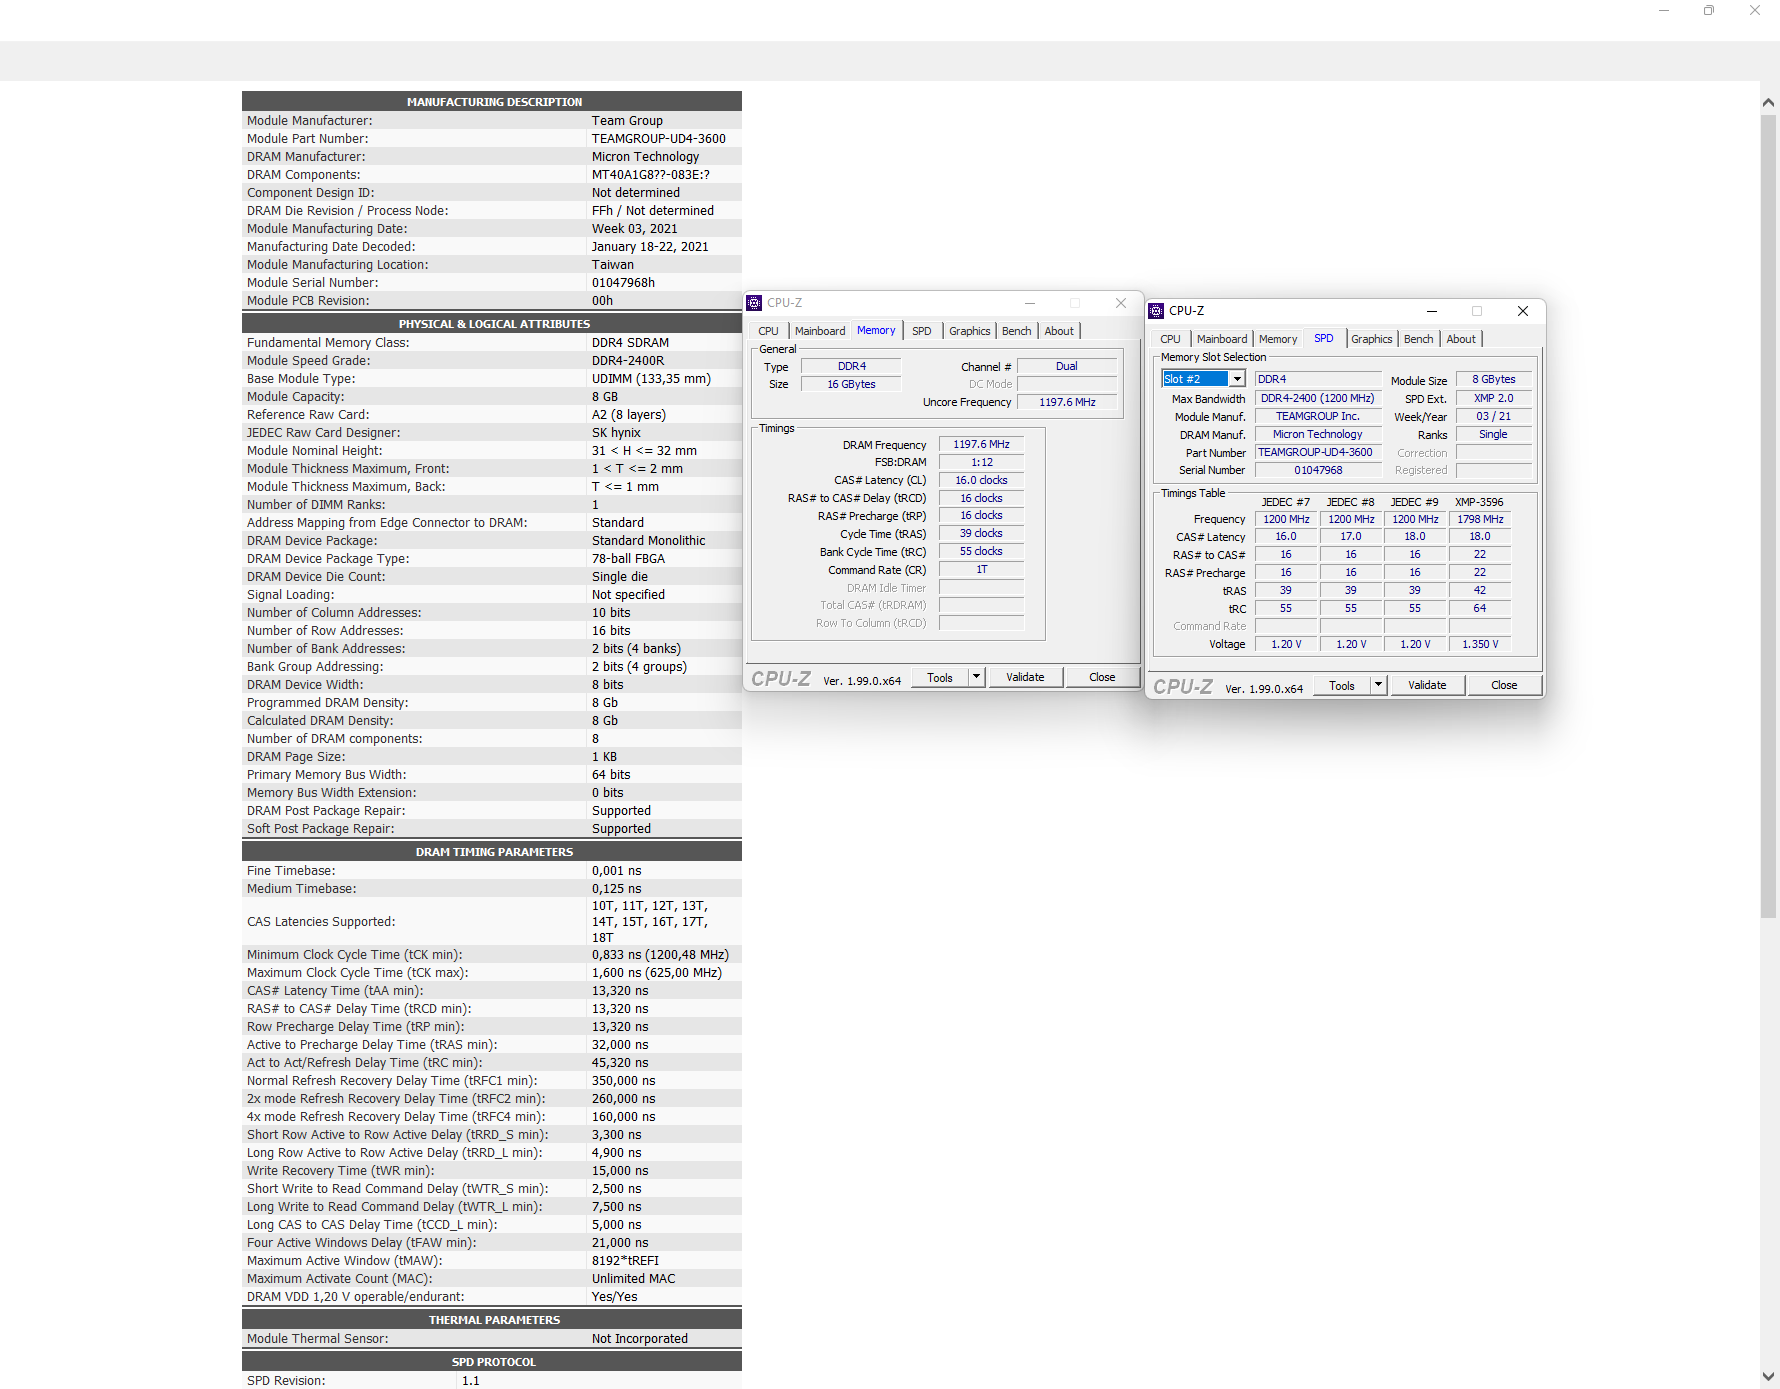Click the Week/Year field 03 / 21

click(x=1493, y=416)
